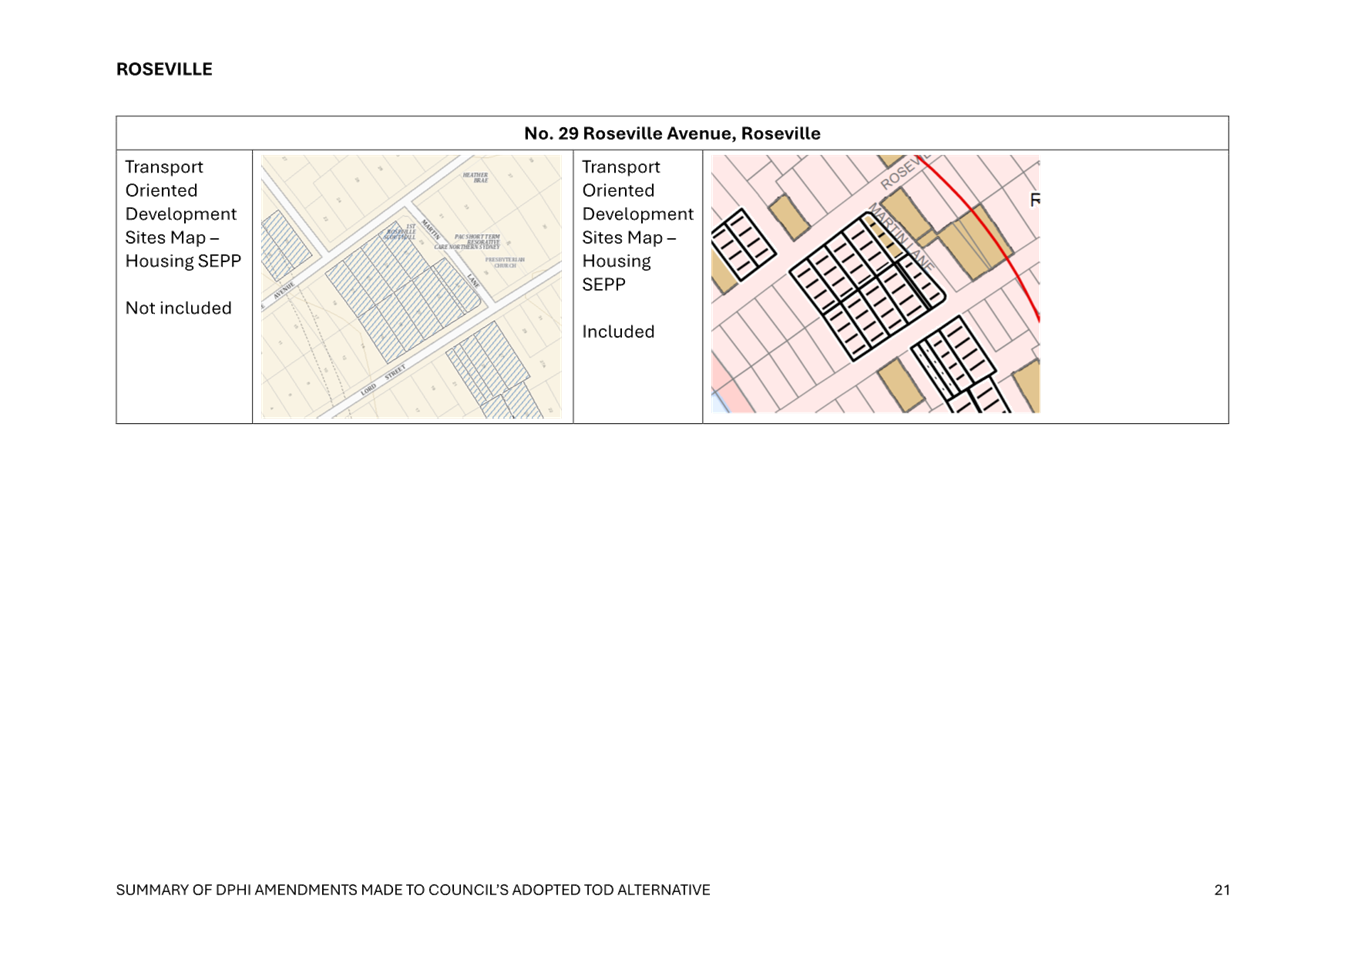Click the ROSEVILLE section heading
This screenshot has width=1351, height=956.
165,69
